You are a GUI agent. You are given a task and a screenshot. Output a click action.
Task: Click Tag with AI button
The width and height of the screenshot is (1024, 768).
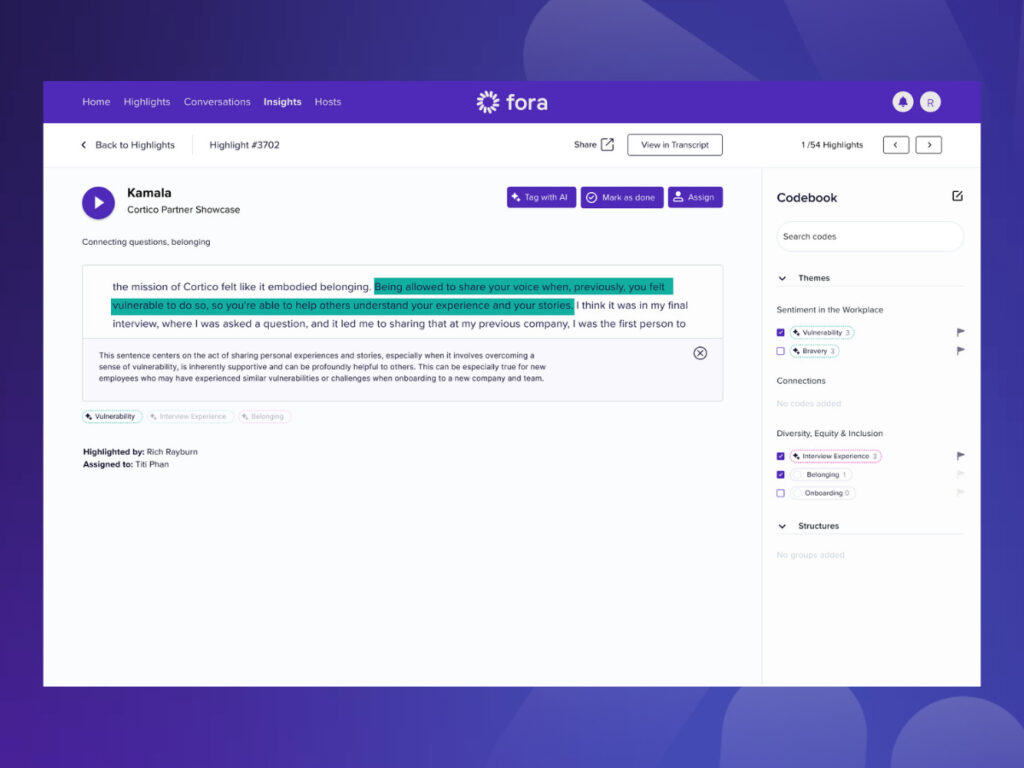click(x=541, y=197)
